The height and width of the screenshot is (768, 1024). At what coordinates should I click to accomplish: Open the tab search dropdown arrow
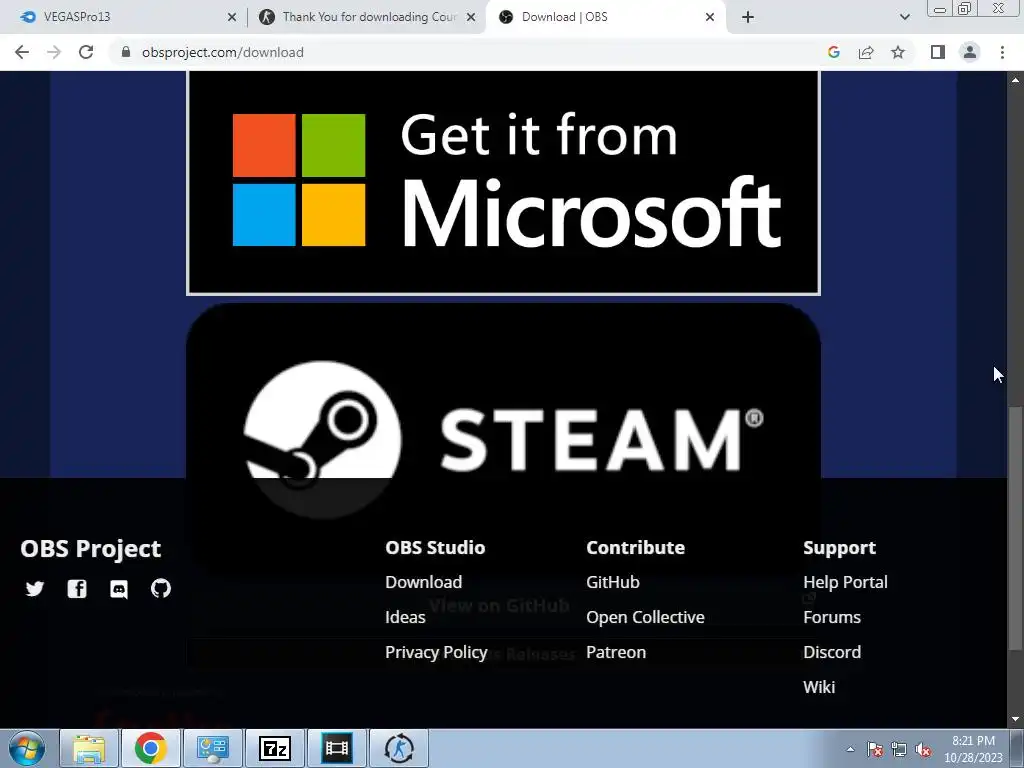point(904,17)
